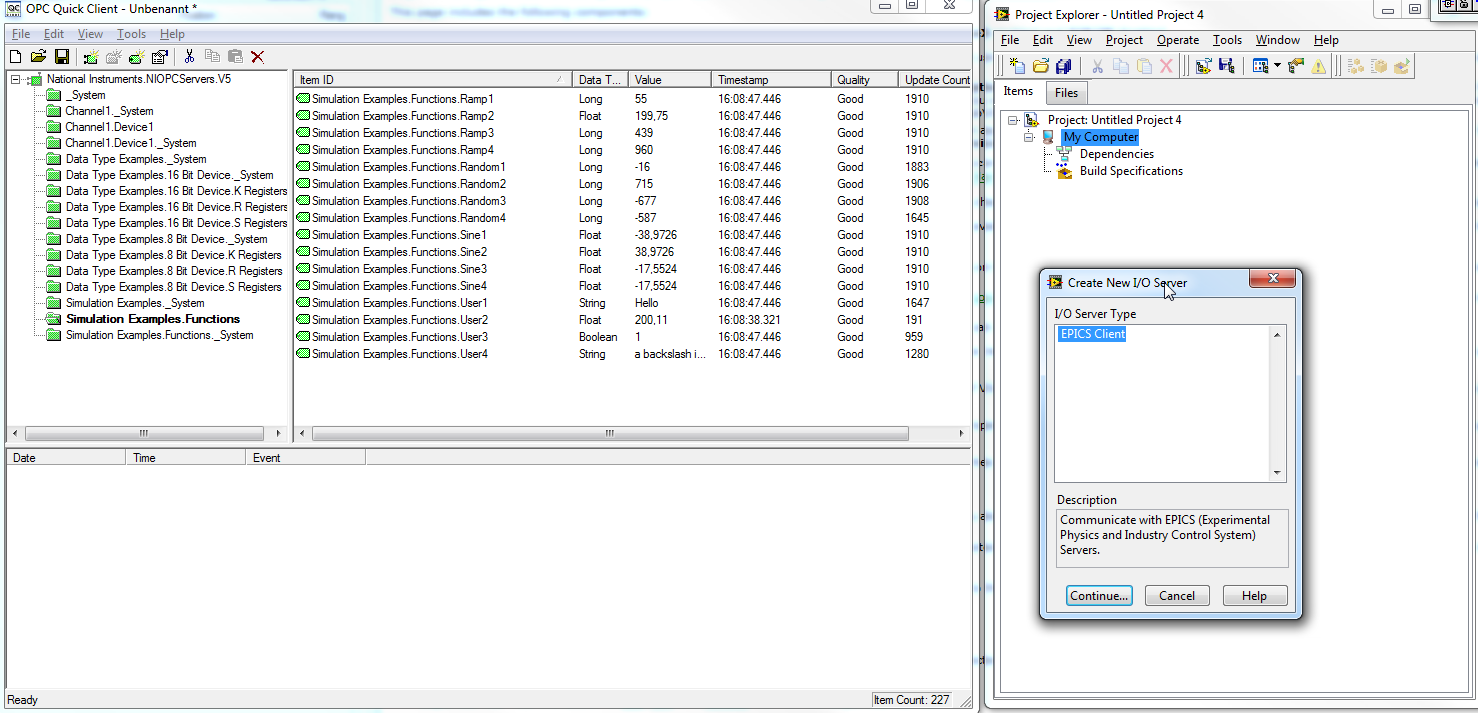Close the Create New I/O Server dialog

[1274, 281]
